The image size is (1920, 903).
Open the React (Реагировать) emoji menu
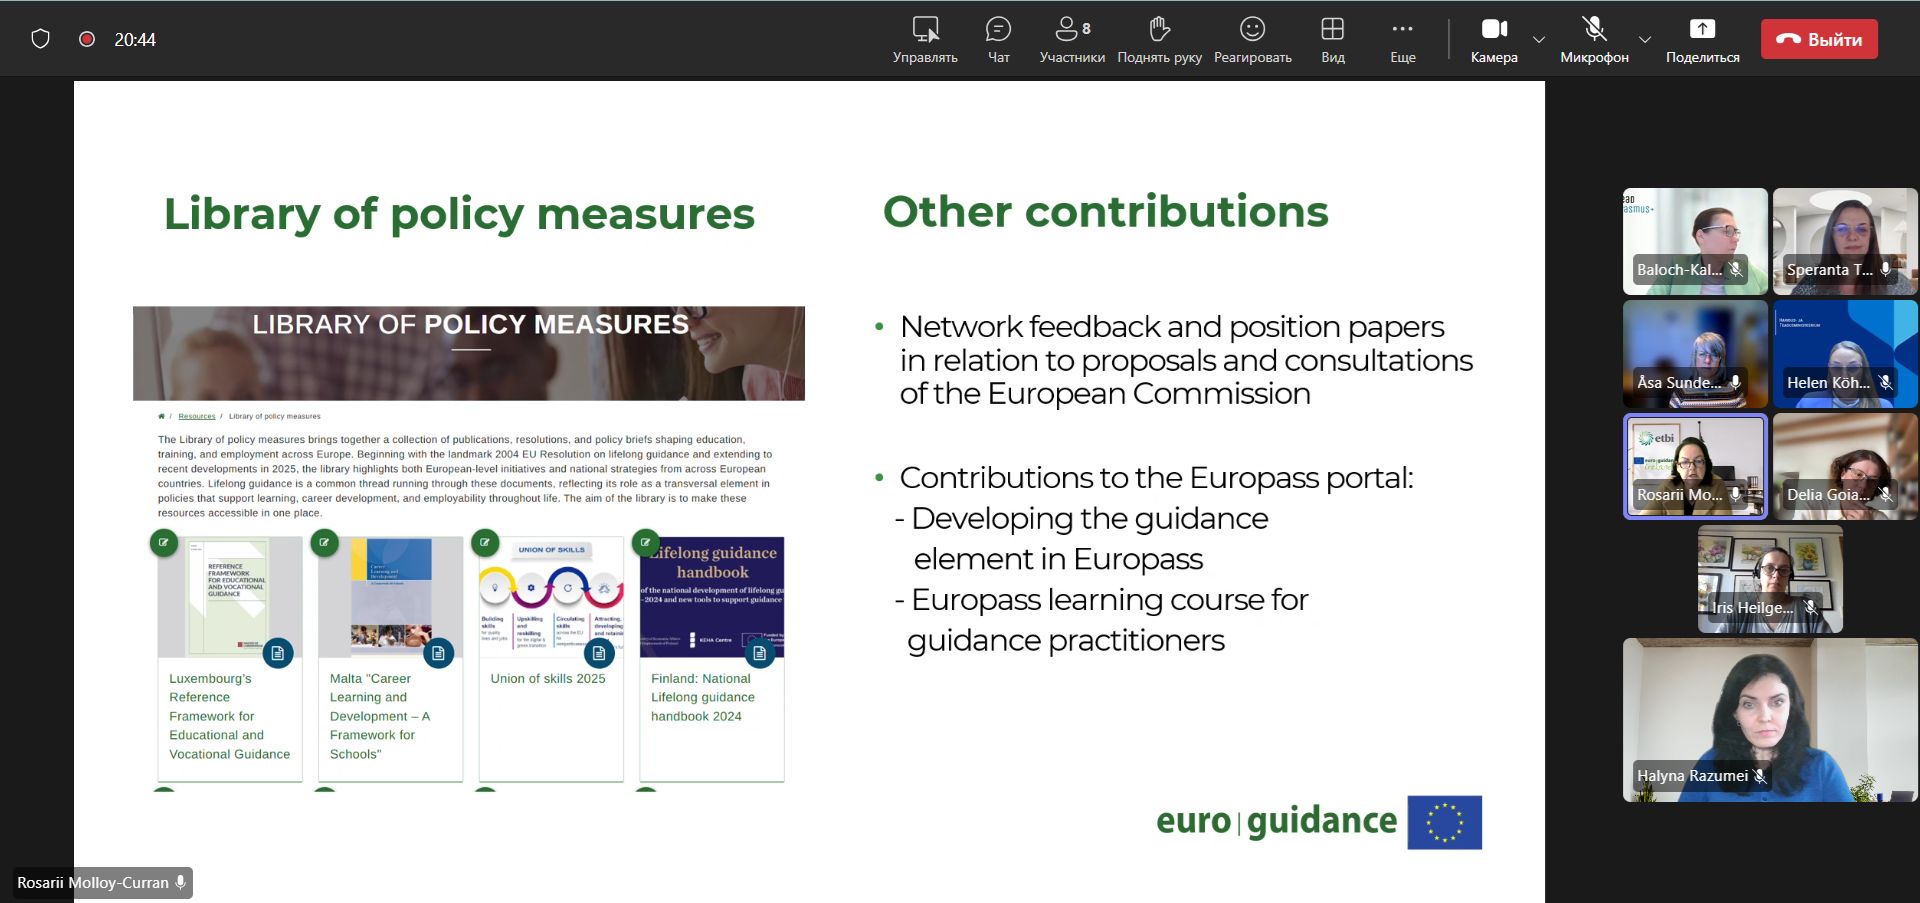[x=1252, y=40]
